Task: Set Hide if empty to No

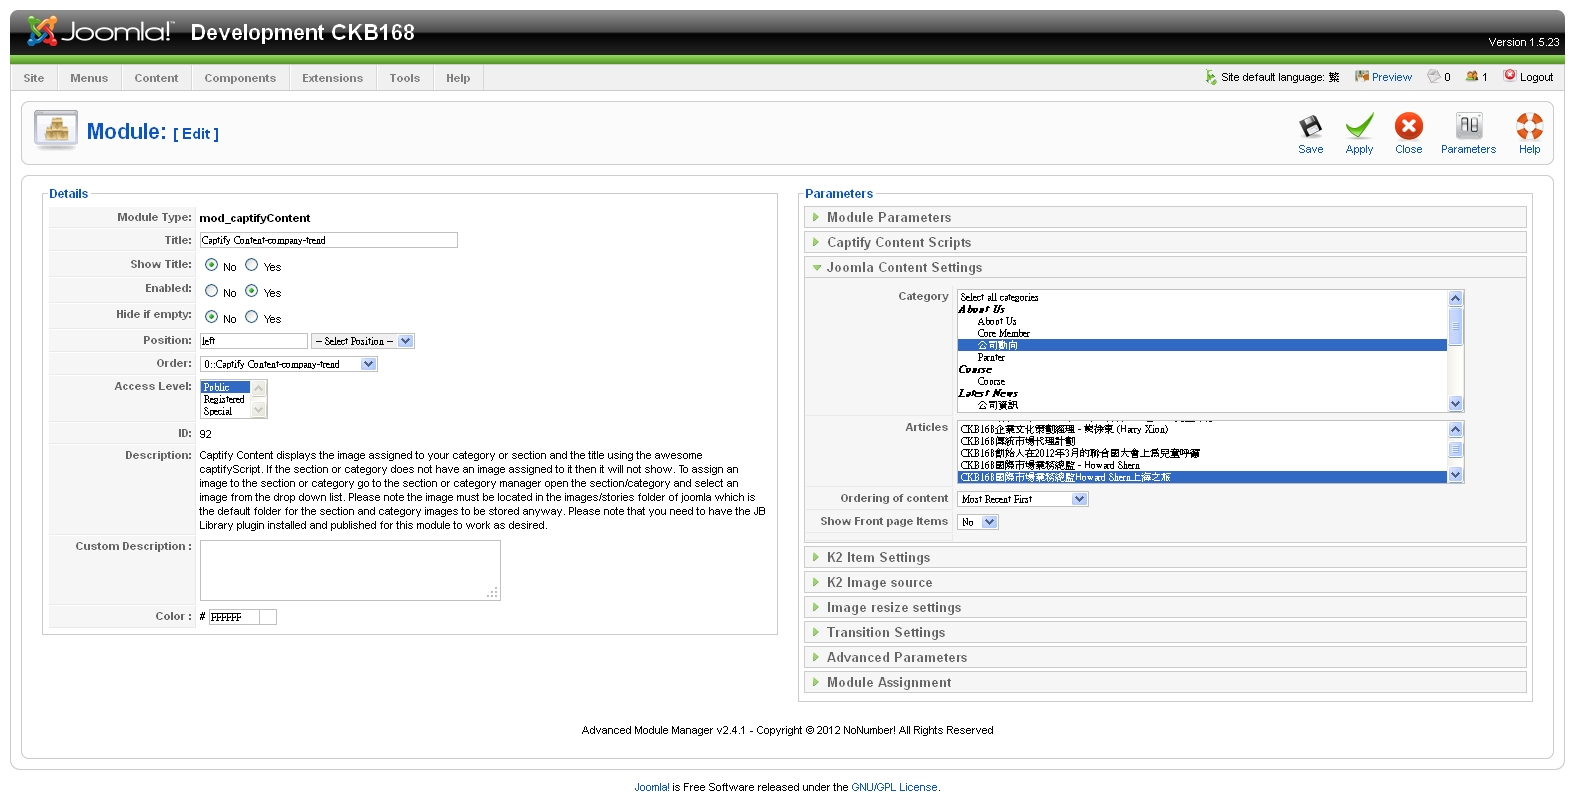Action: pyautogui.click(x=211, y=317)
